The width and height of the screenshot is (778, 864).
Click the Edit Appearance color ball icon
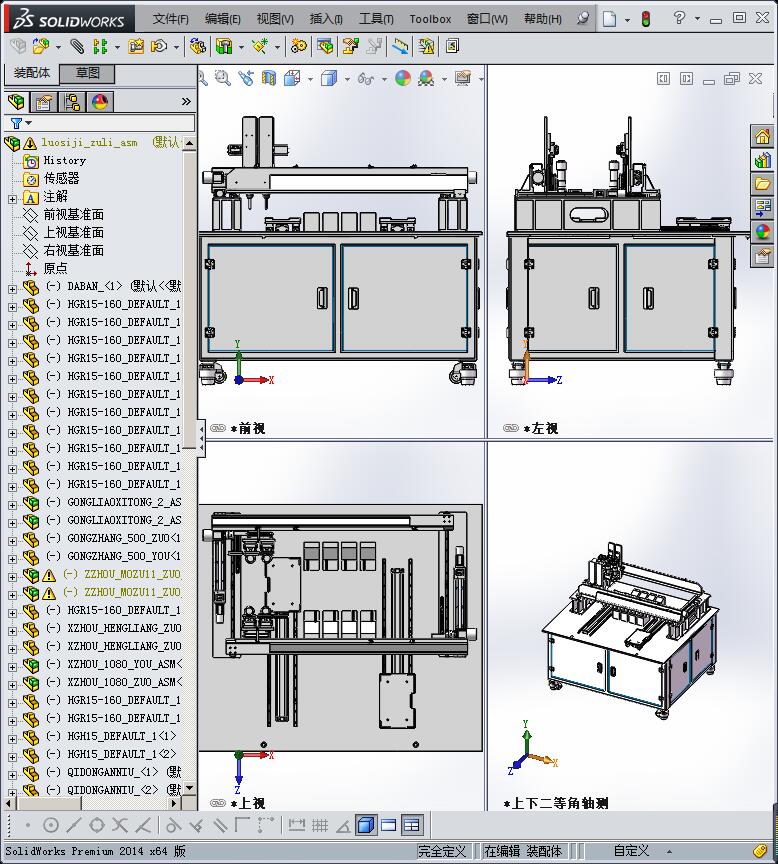(x=403, y=78)
